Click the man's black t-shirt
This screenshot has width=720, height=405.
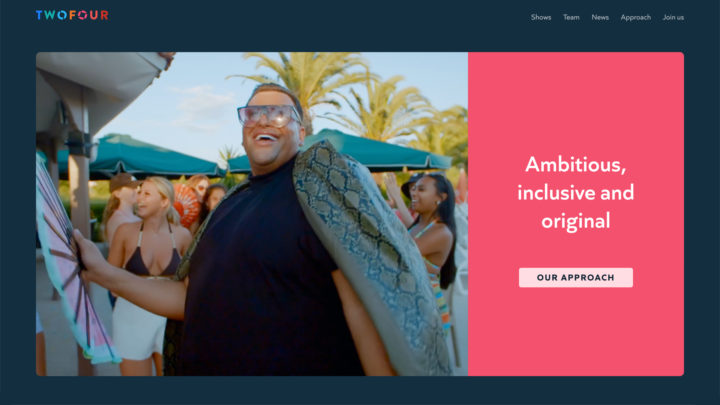(262, 276)
